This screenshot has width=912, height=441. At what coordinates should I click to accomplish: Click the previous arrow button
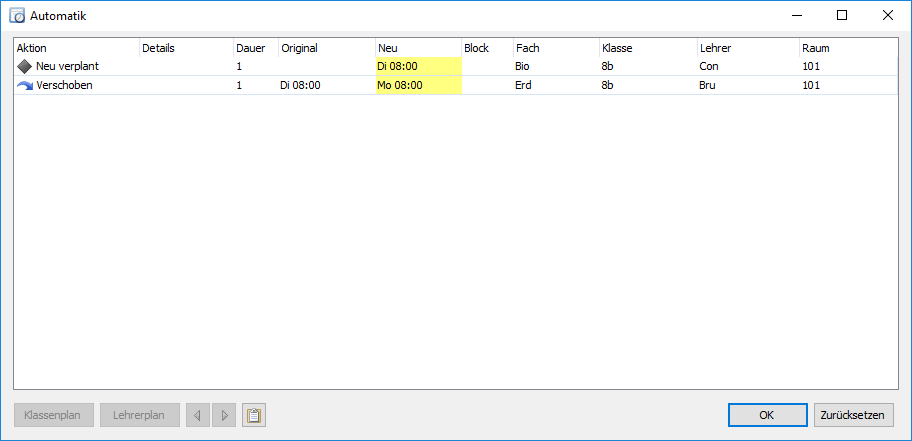(x=198, y=415)
